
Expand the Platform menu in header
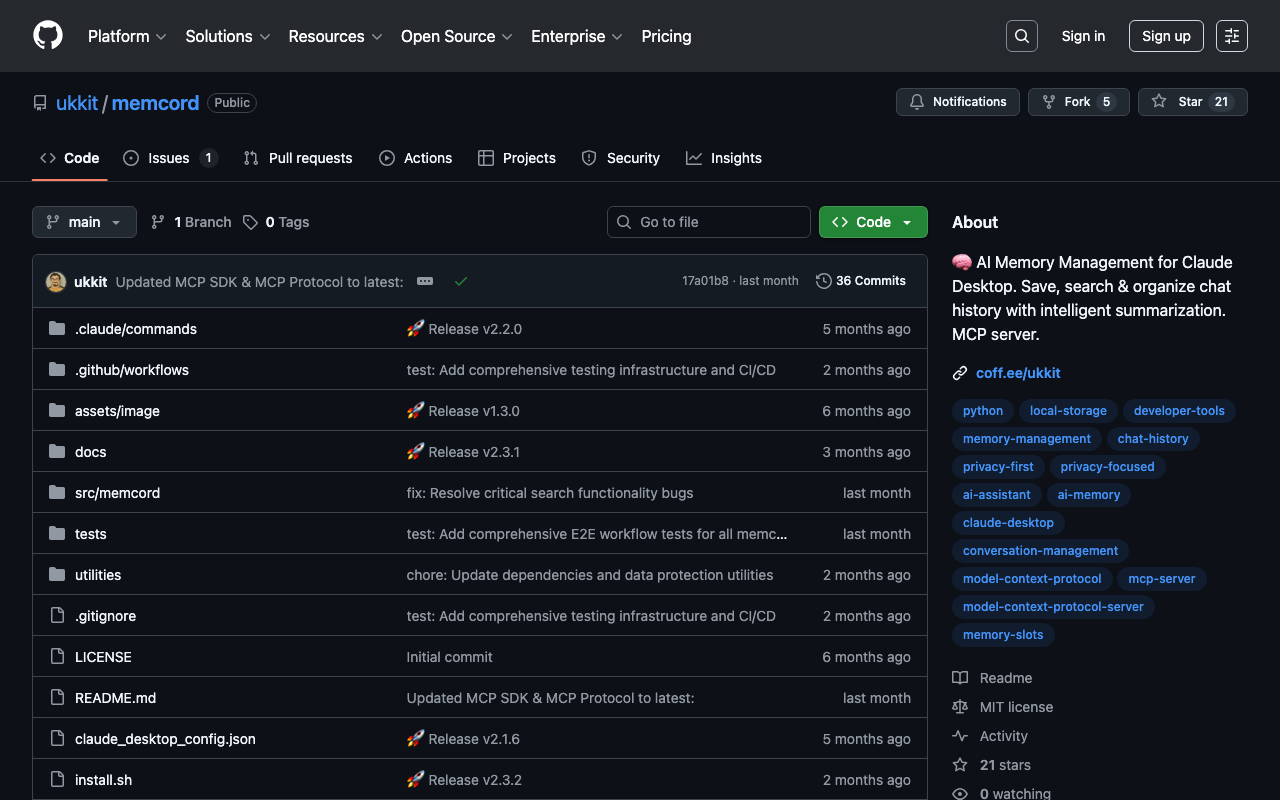127,36
